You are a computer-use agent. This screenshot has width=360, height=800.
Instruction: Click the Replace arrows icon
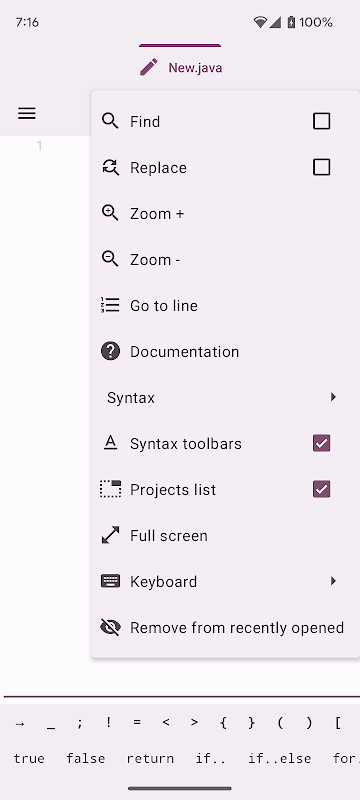coord(110,167)
